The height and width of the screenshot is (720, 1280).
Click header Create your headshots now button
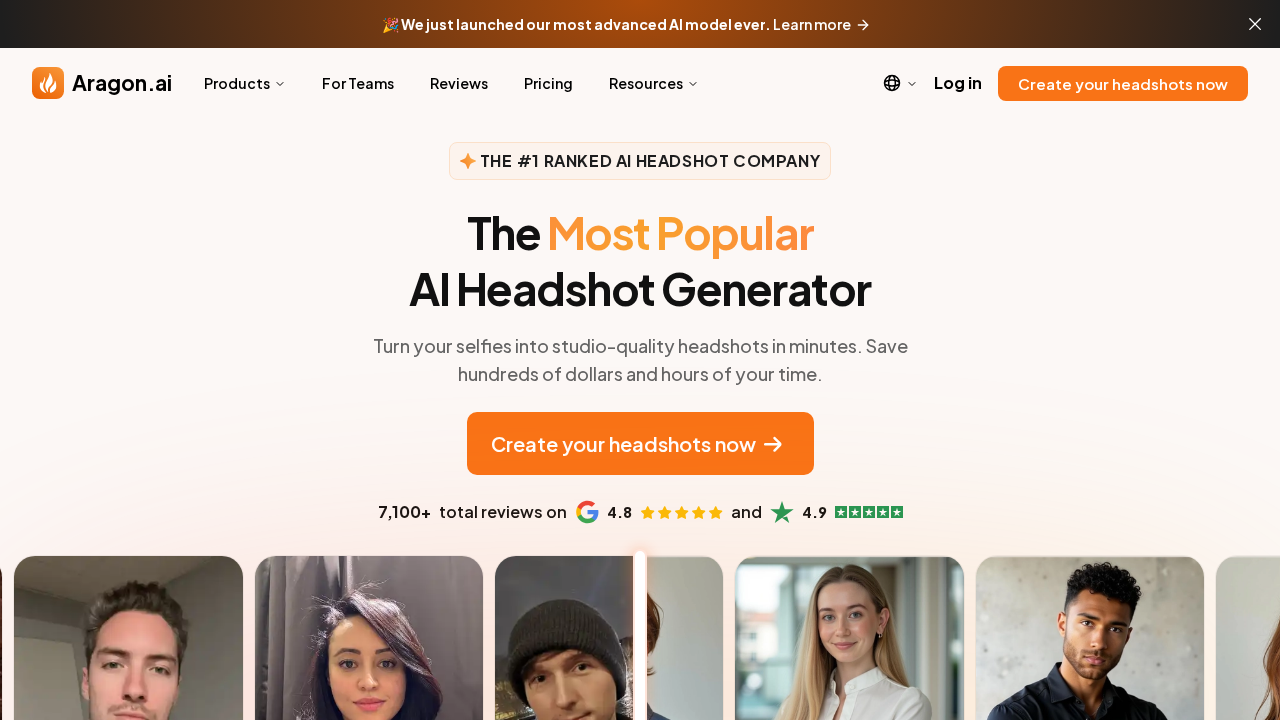[1123, 84]
